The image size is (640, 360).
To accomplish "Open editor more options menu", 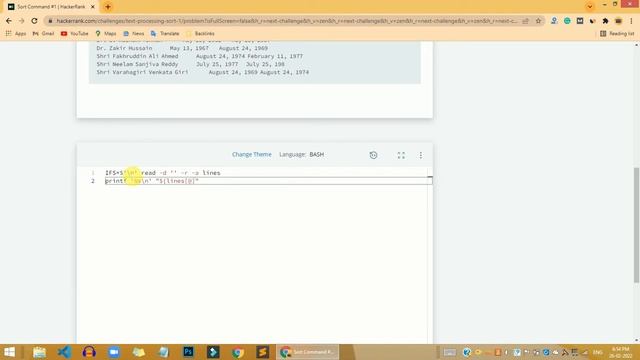I will [421, 155].
